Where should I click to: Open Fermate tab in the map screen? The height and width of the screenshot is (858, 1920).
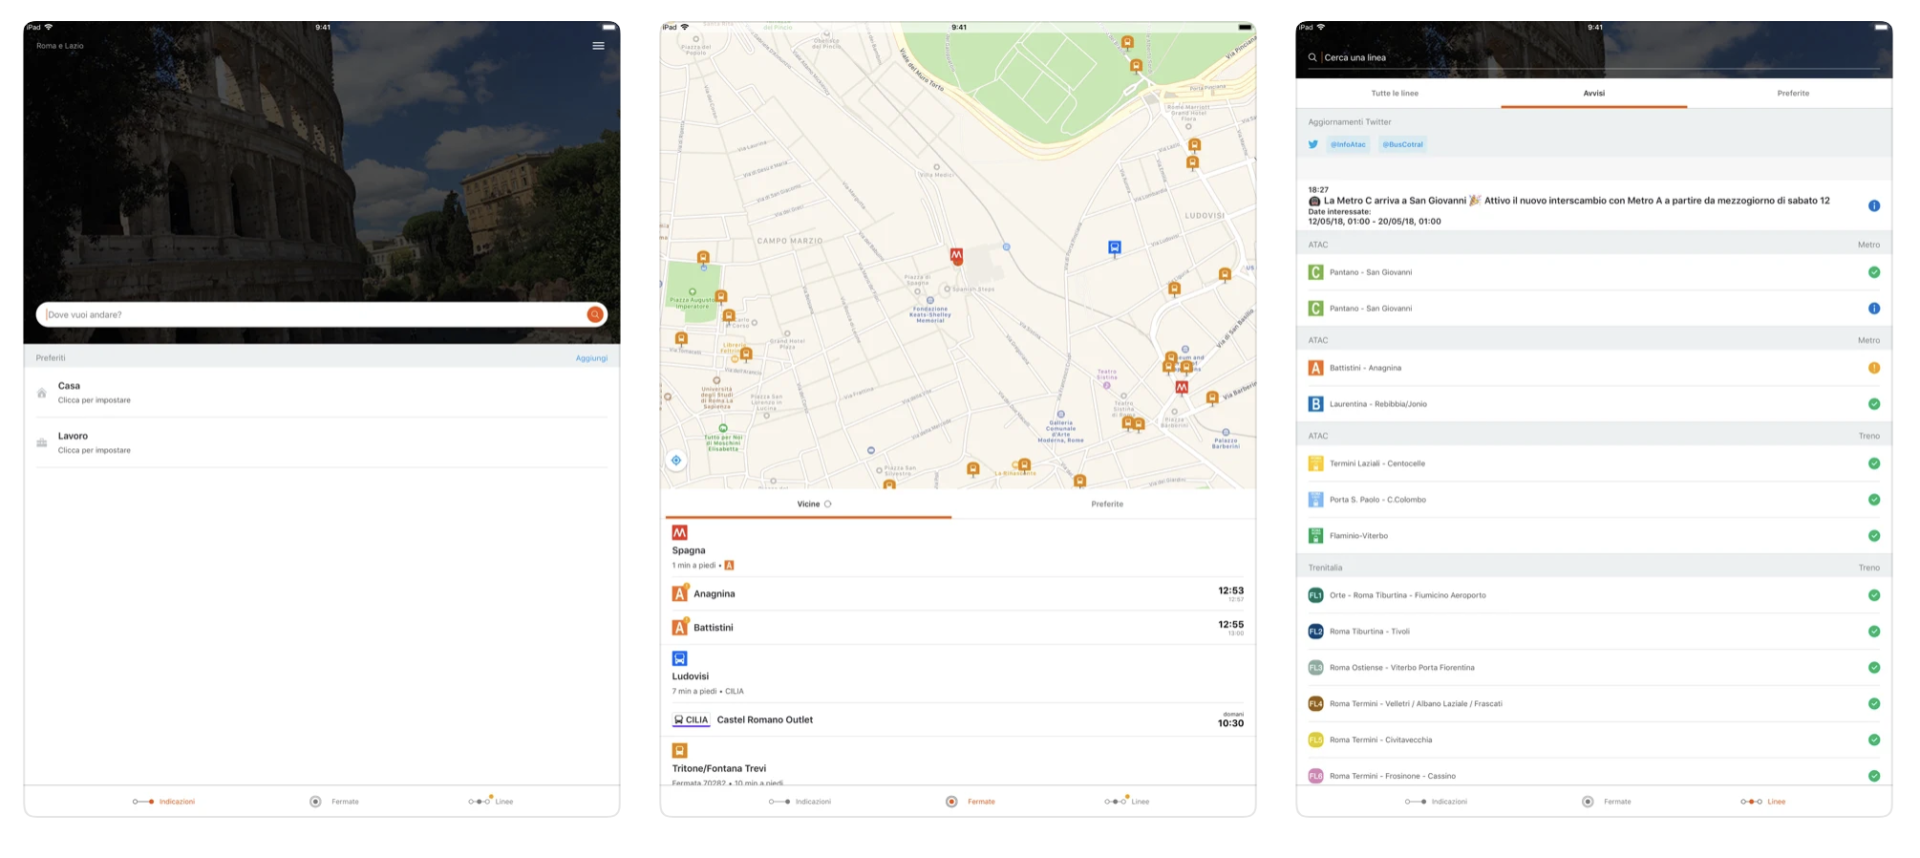pyautogui.click(x=970, y=802)
